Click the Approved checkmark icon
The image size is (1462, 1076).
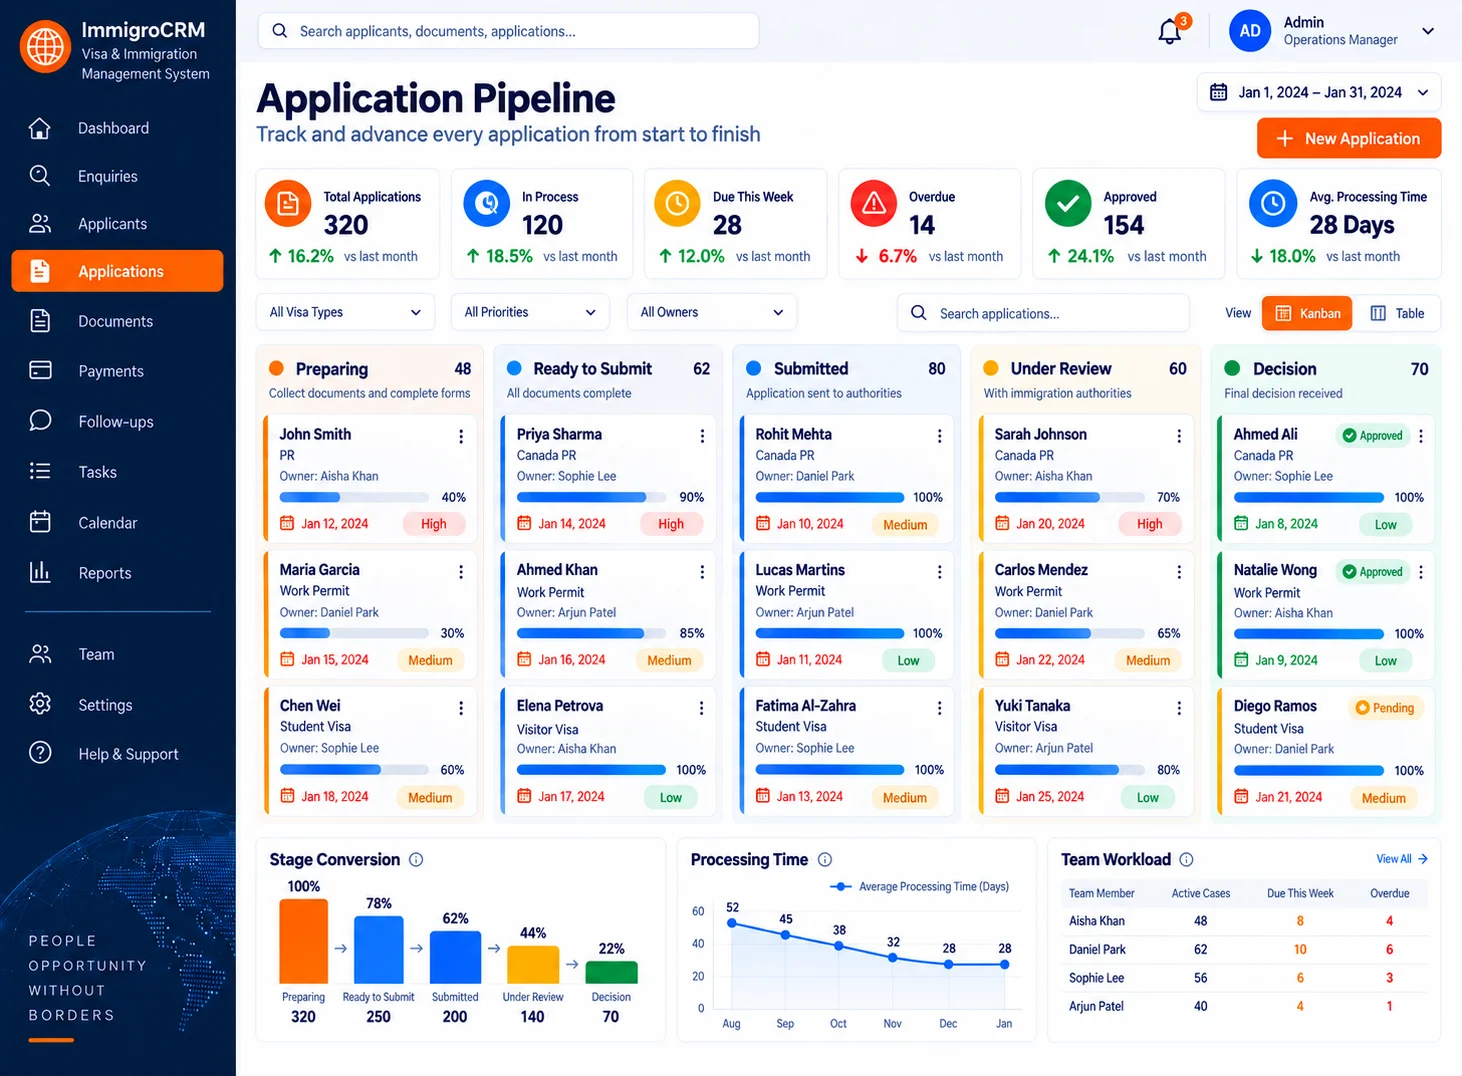pyautogui.click(x=1068, y=204)
